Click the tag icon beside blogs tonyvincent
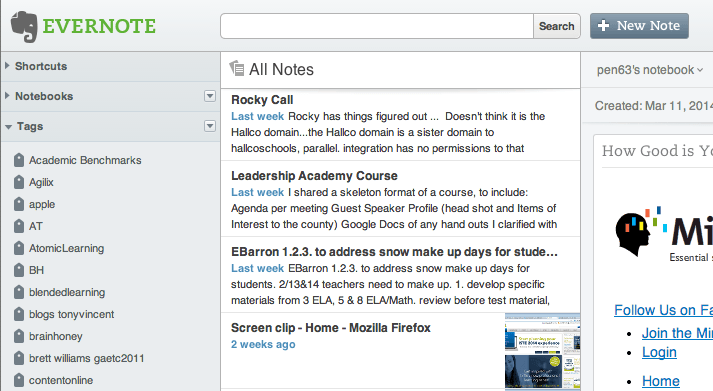The height and width of the screenshot is (391, 713). (19, 314)
